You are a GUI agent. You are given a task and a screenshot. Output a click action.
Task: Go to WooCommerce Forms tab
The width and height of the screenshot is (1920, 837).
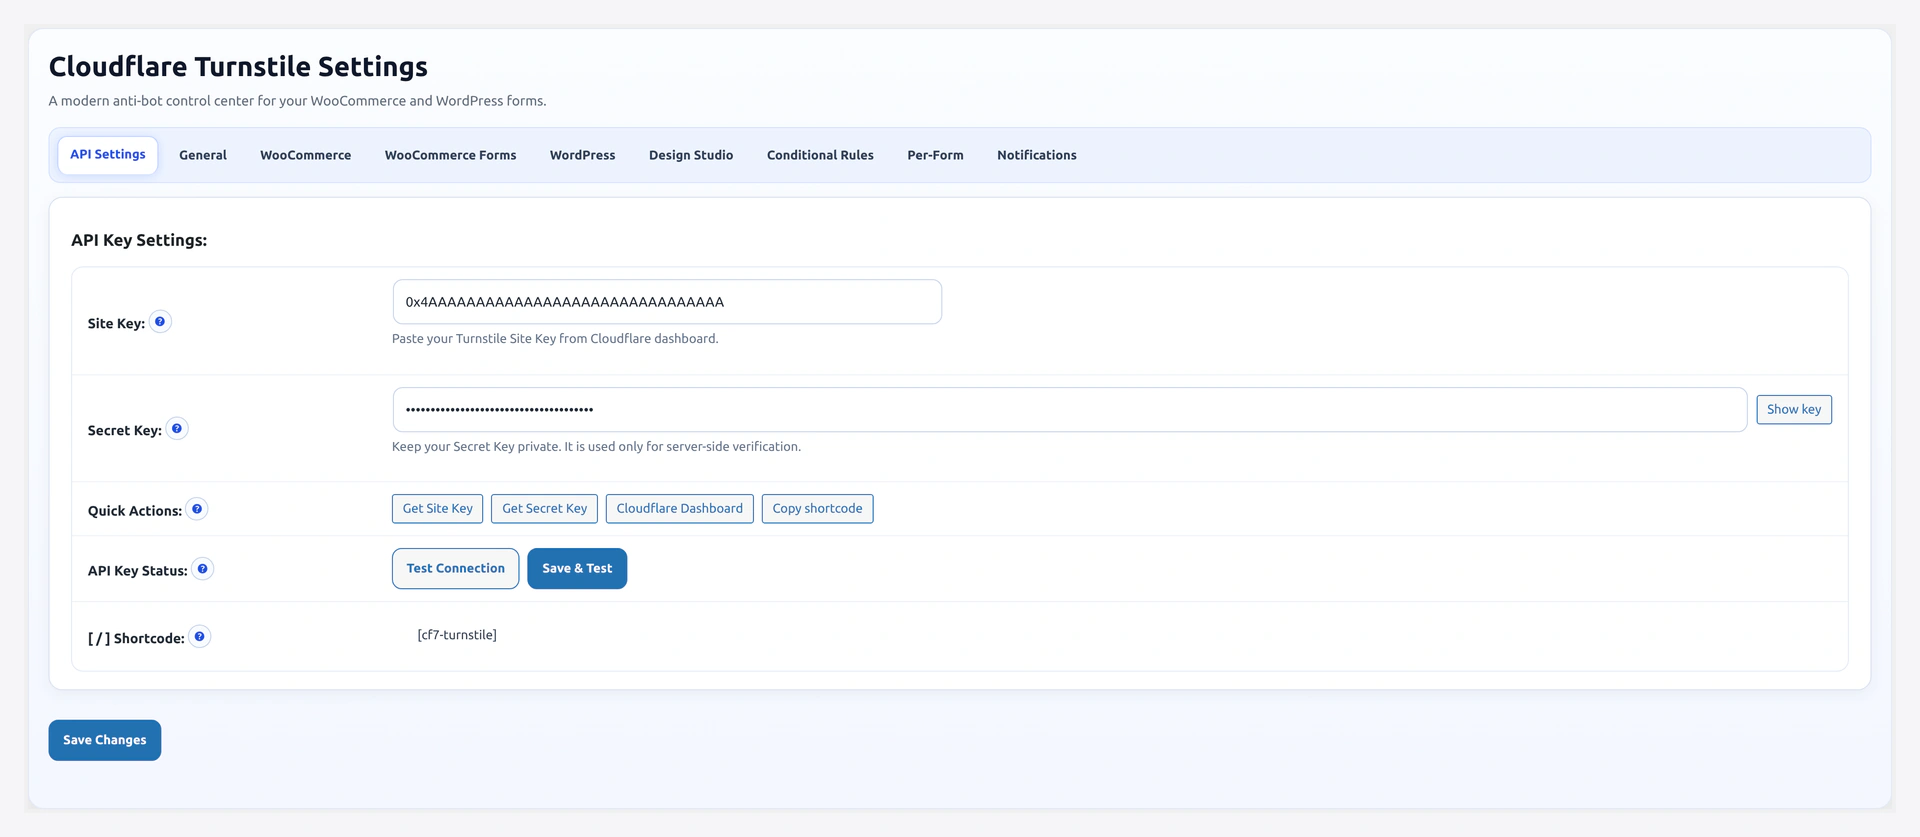point(451,155)
